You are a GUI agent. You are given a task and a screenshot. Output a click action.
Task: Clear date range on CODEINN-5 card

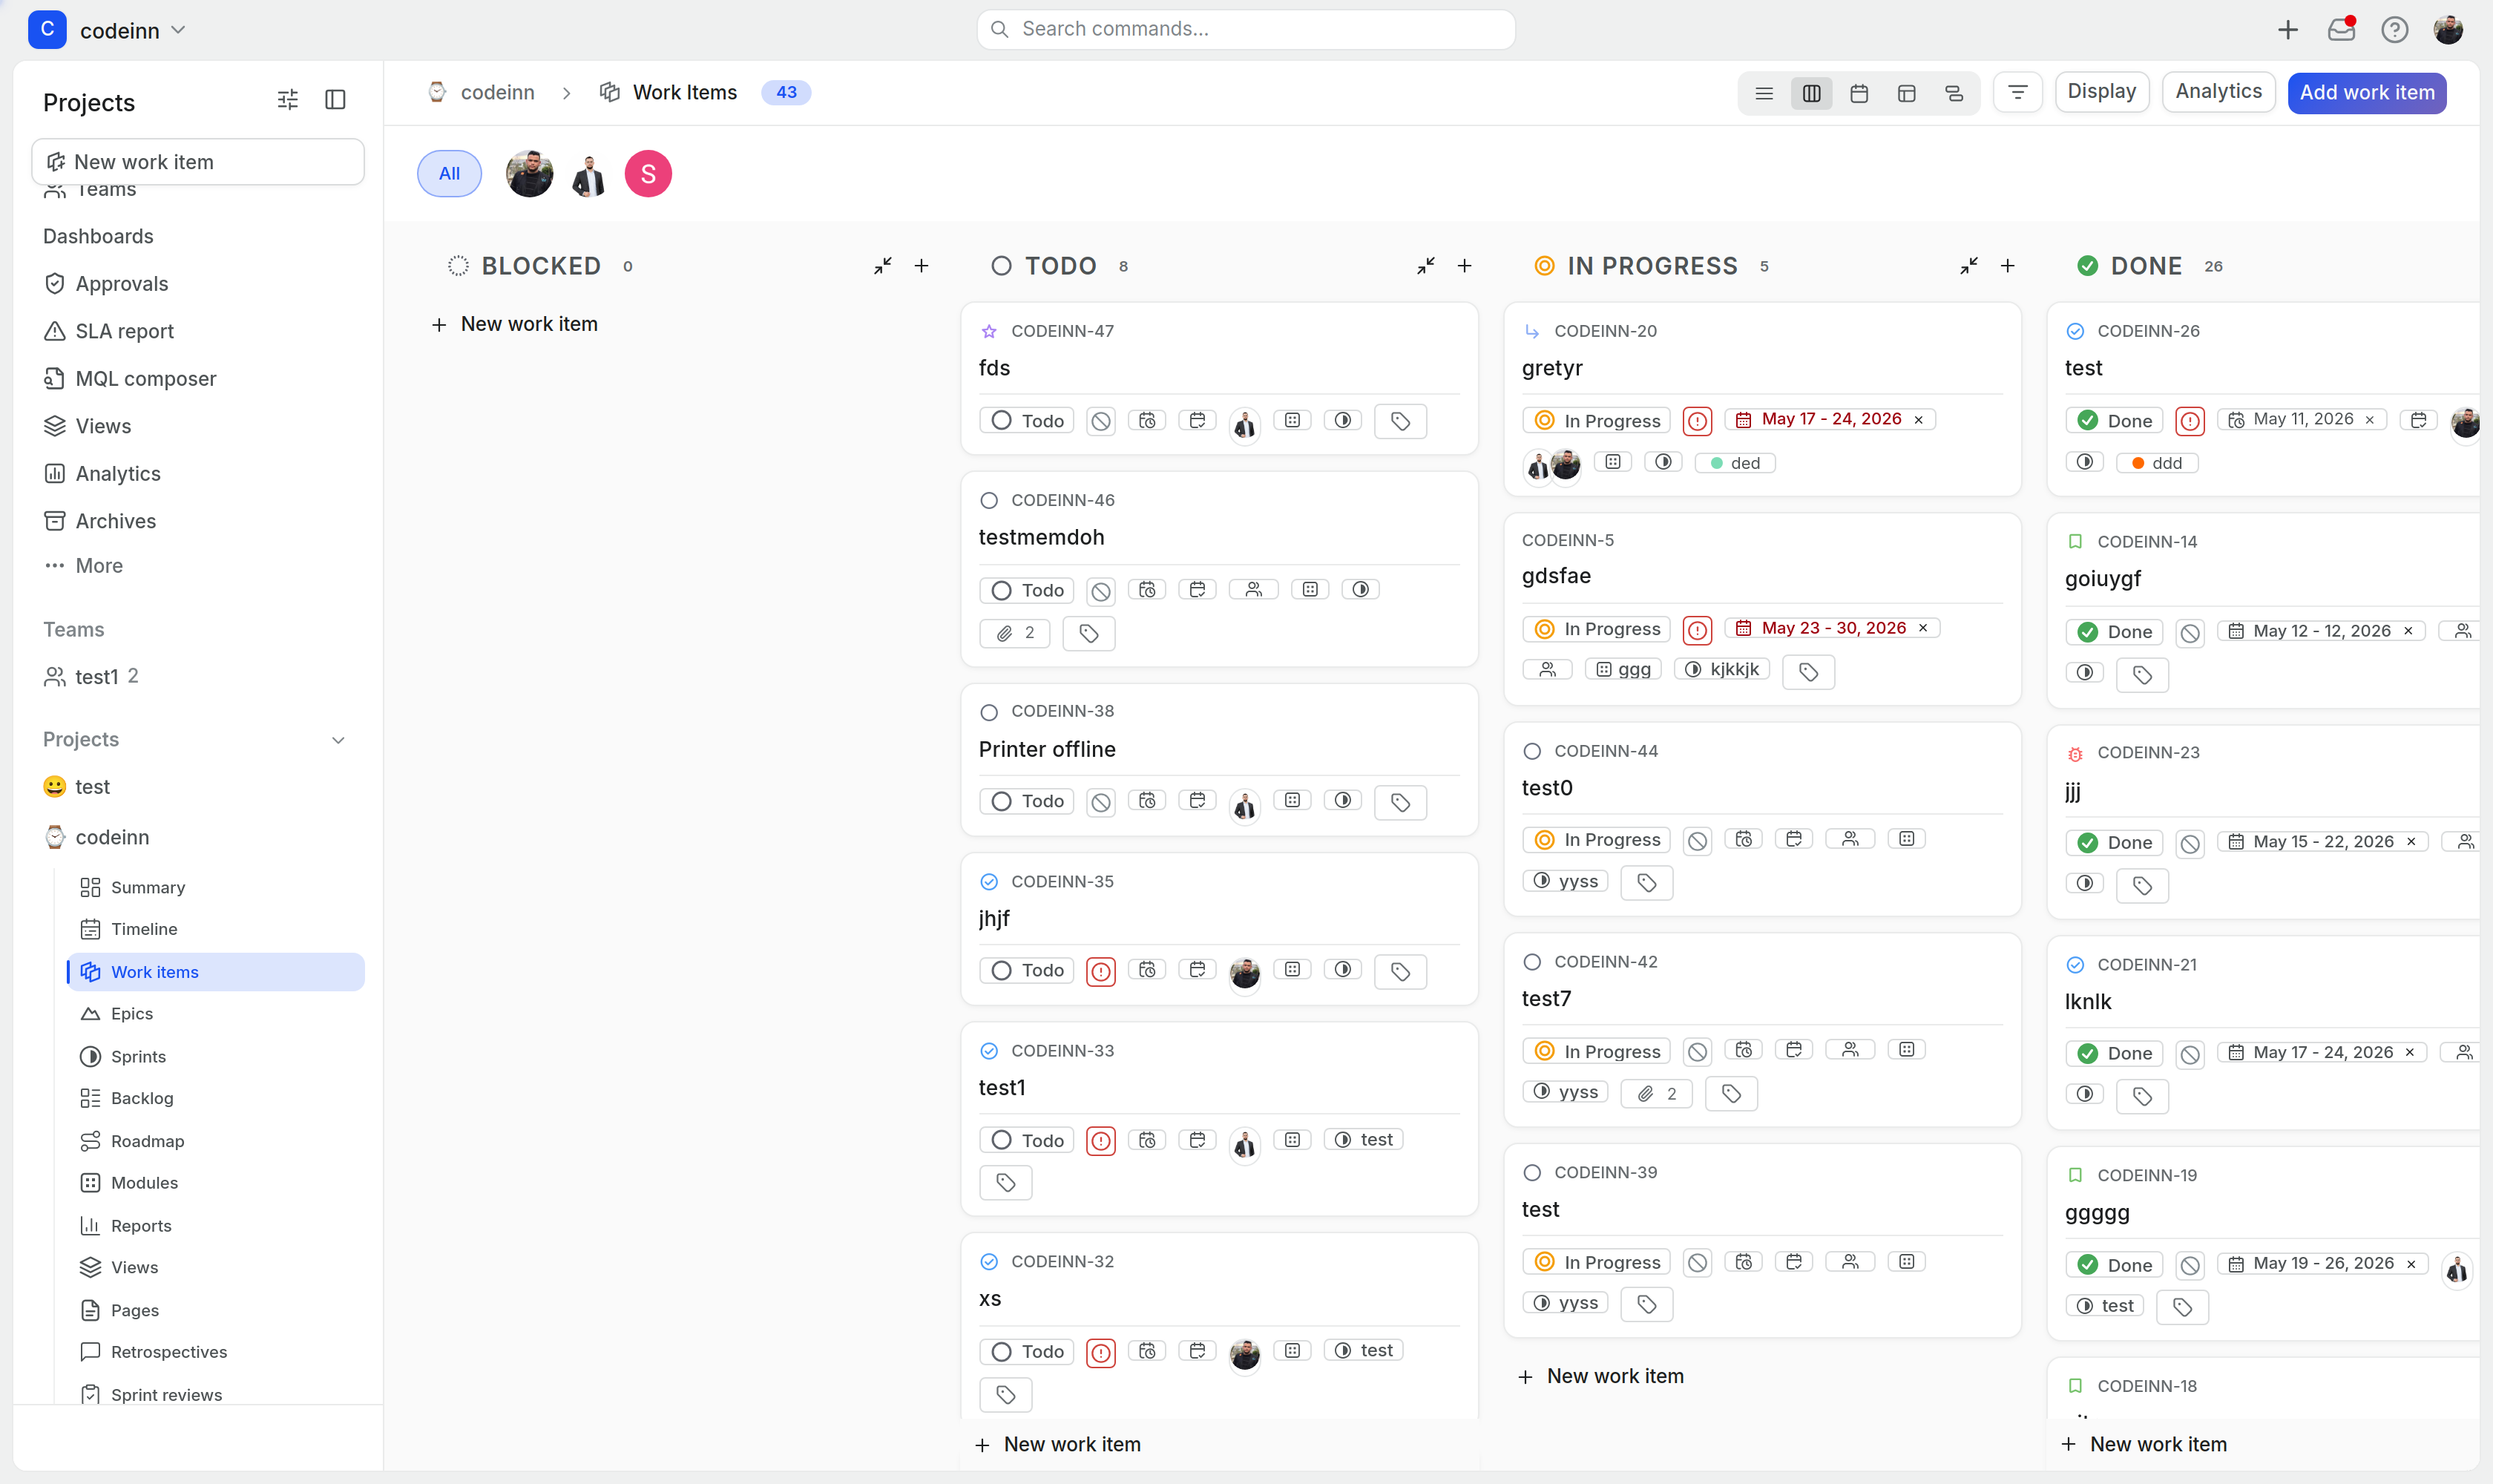[1923, 628]
